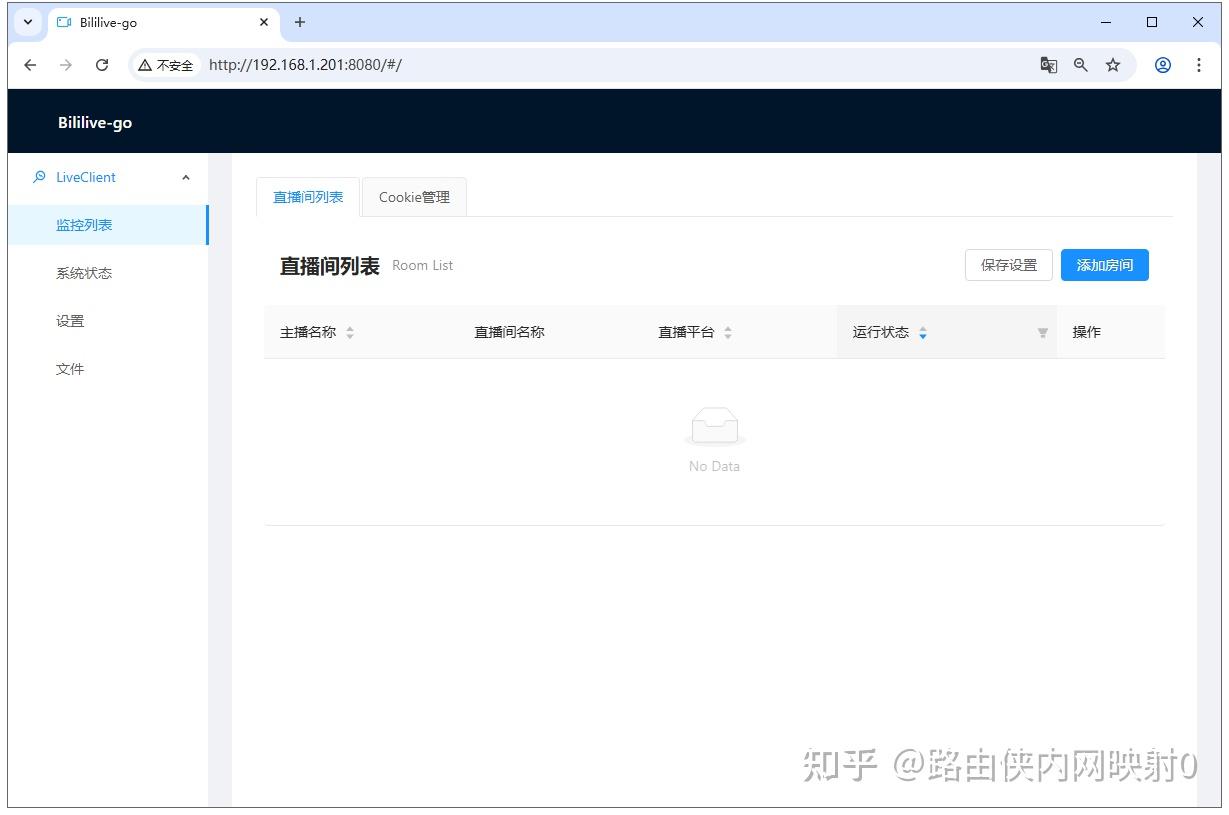Expand the tab search dropdown arrow
This screenshot has width=1229, height=815.
coord(28,22)
